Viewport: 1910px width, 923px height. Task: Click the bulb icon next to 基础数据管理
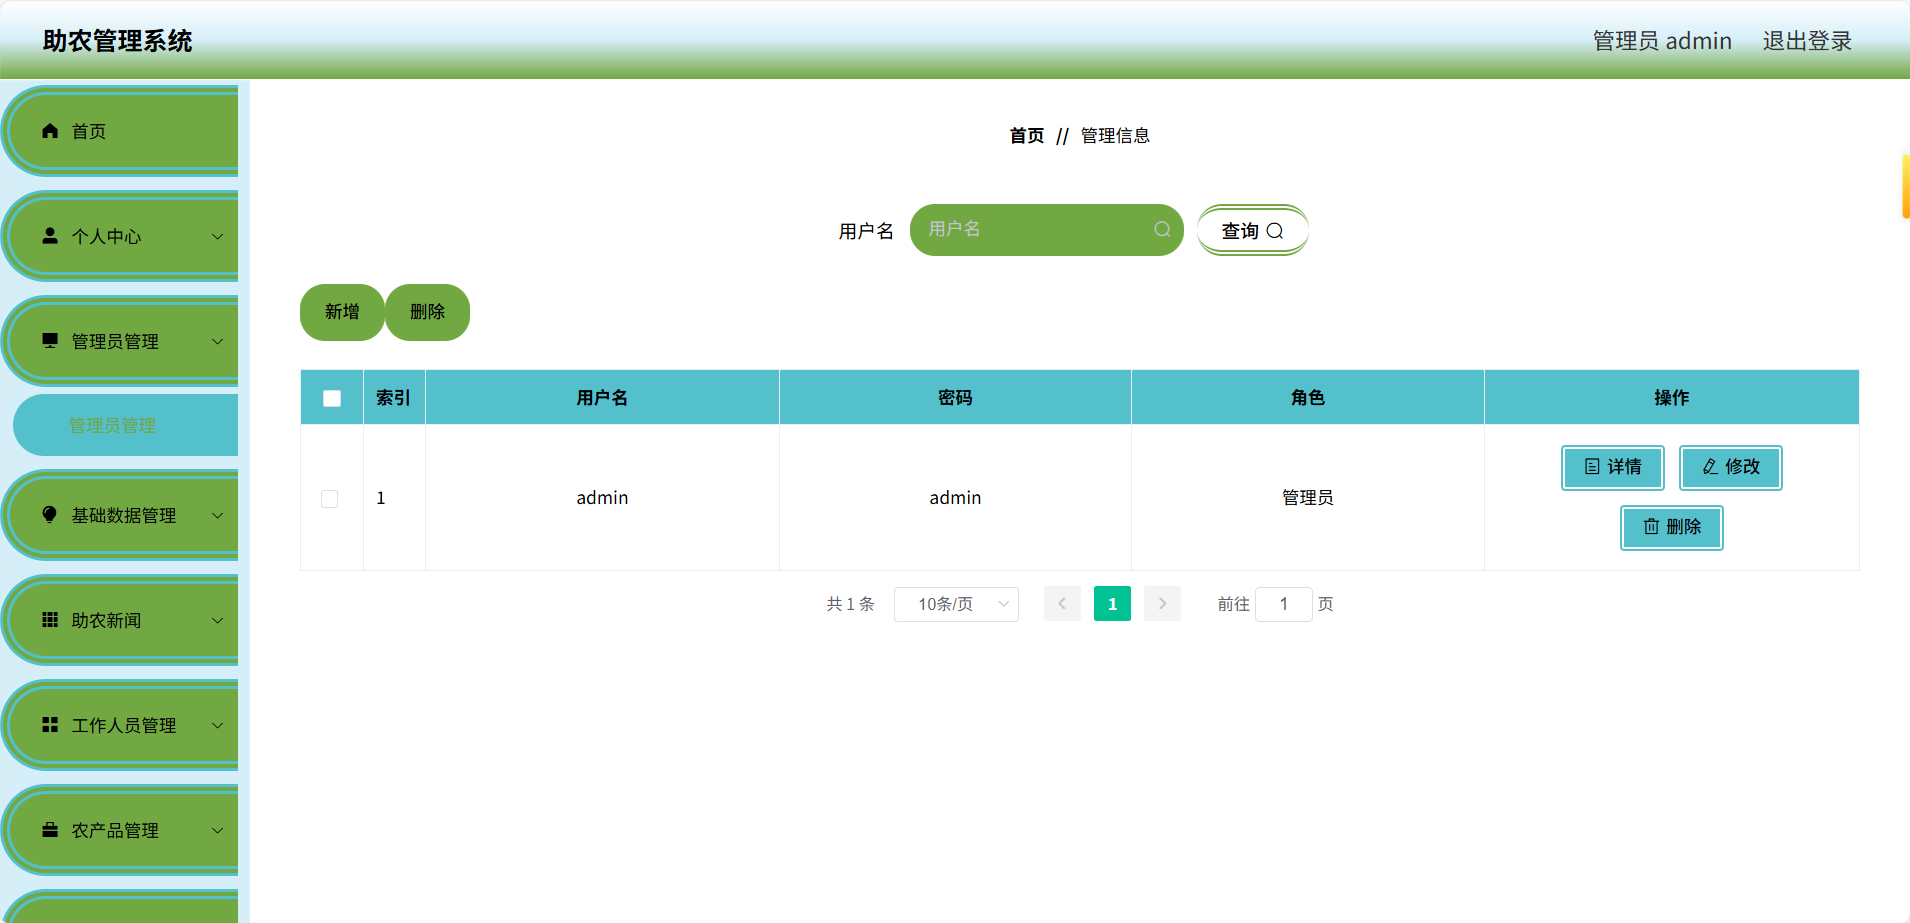click(x=50, y=515)
